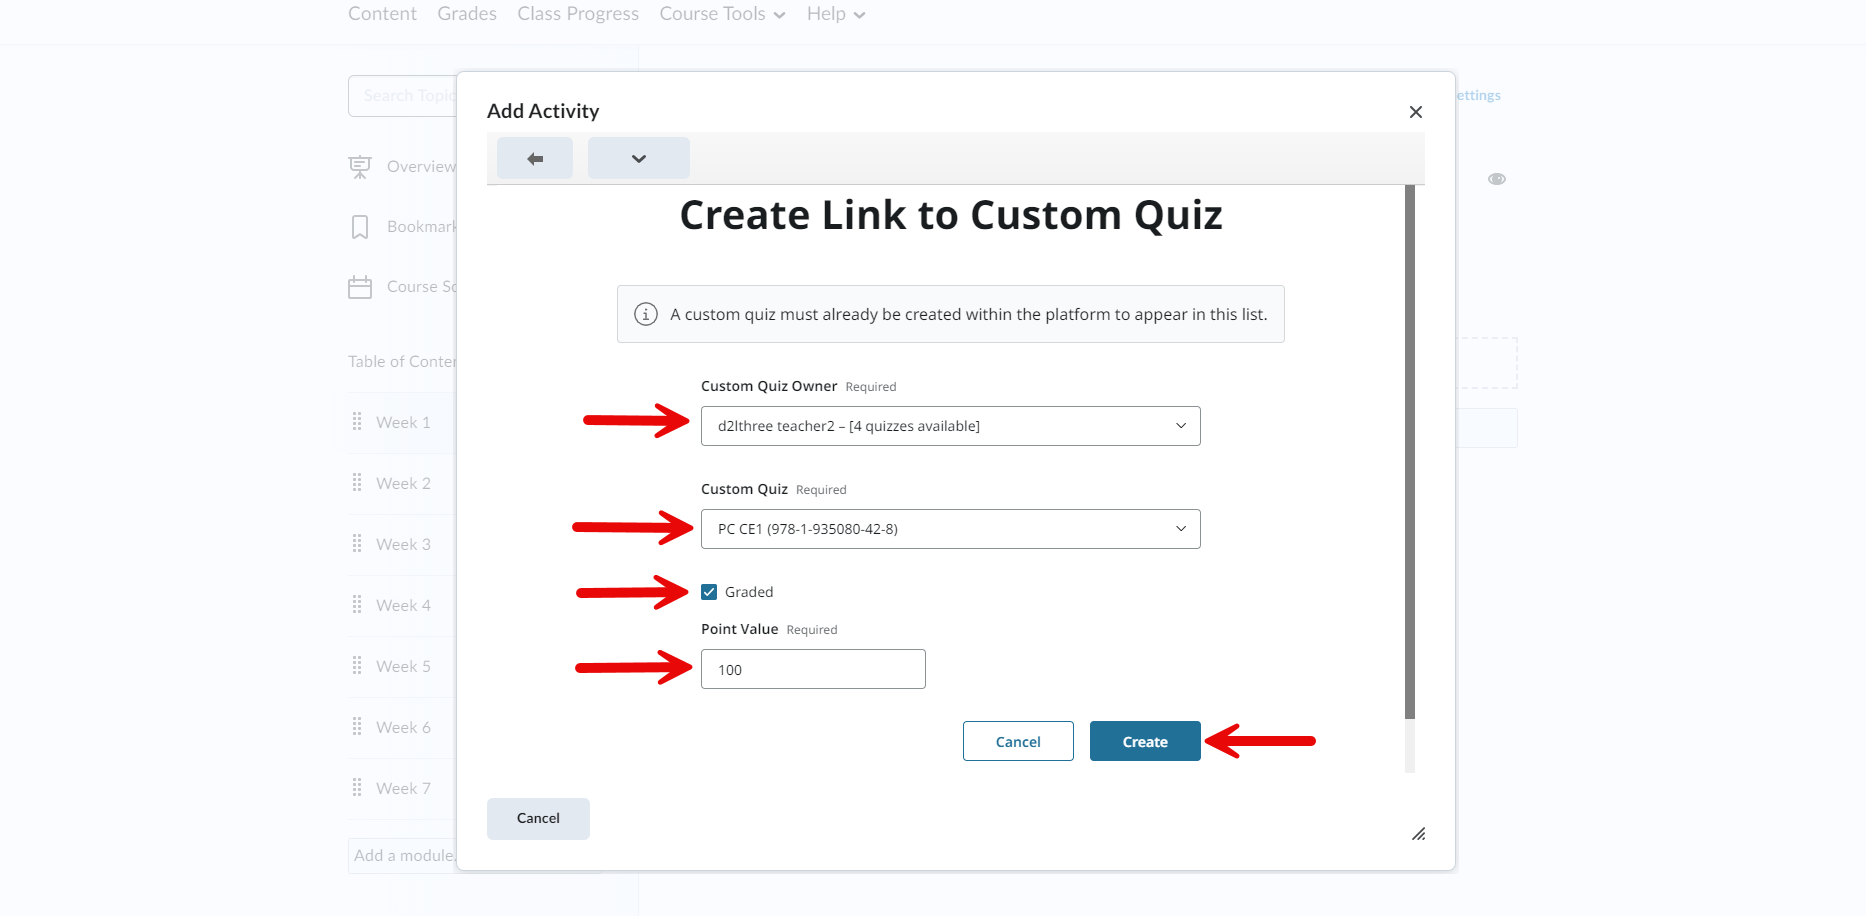Toggle the eye visibility icon at right

(1496, 179)
